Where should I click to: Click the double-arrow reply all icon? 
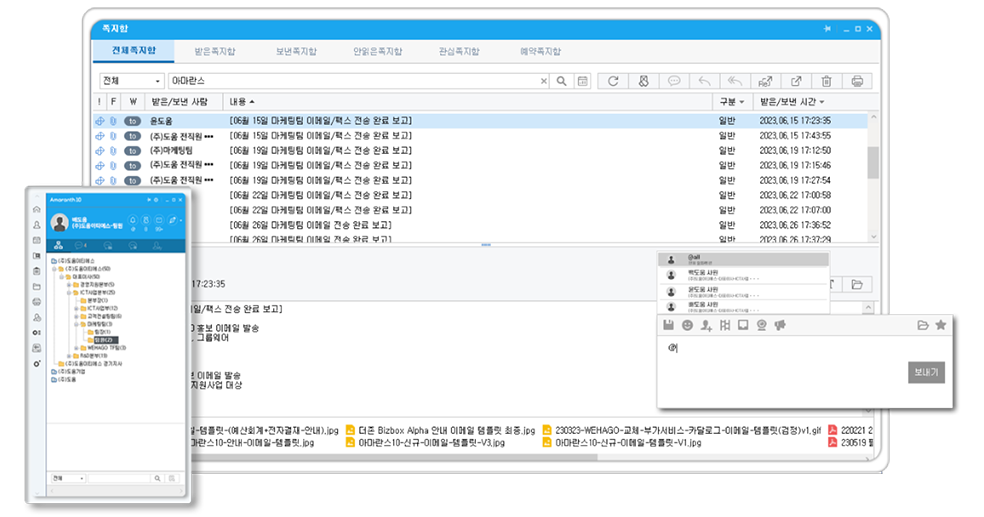coord(735,81)
